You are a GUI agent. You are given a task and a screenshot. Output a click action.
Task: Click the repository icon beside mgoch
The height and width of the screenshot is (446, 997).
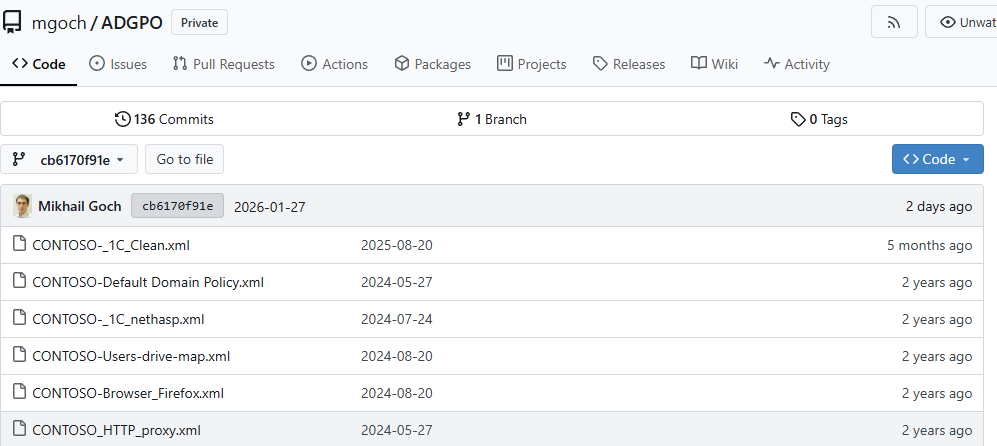pos(11,22)
